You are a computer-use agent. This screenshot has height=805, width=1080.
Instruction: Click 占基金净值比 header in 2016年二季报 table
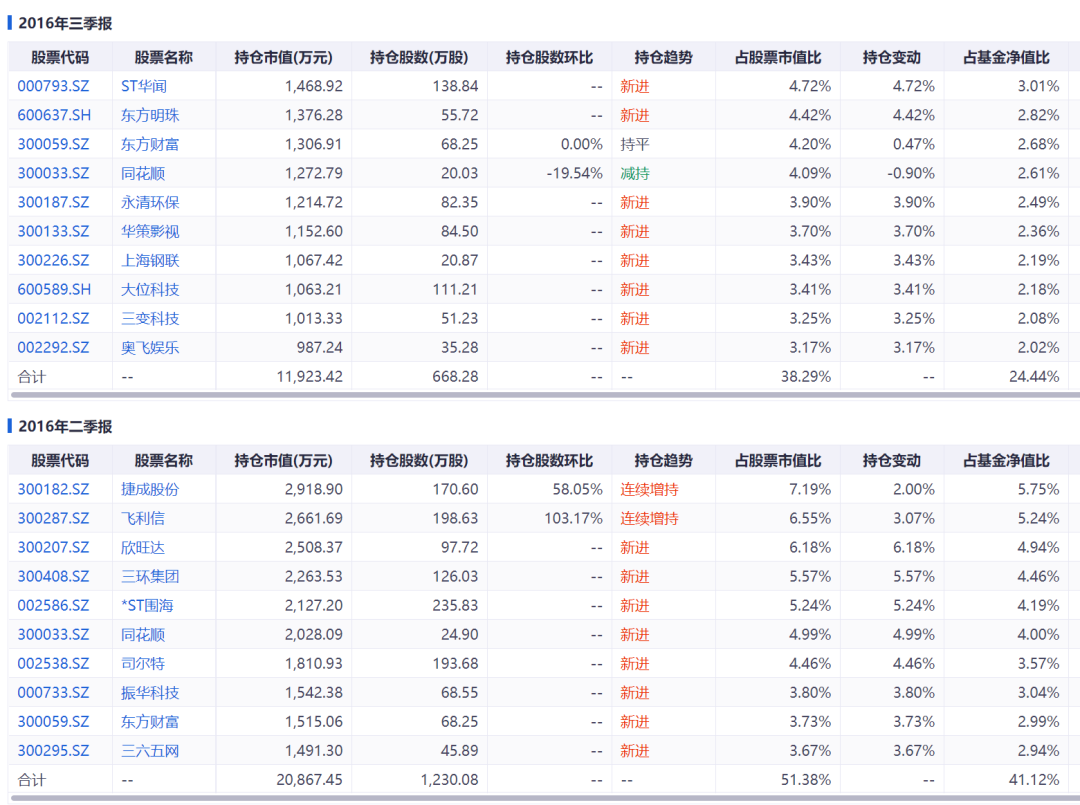(1006, 461)
